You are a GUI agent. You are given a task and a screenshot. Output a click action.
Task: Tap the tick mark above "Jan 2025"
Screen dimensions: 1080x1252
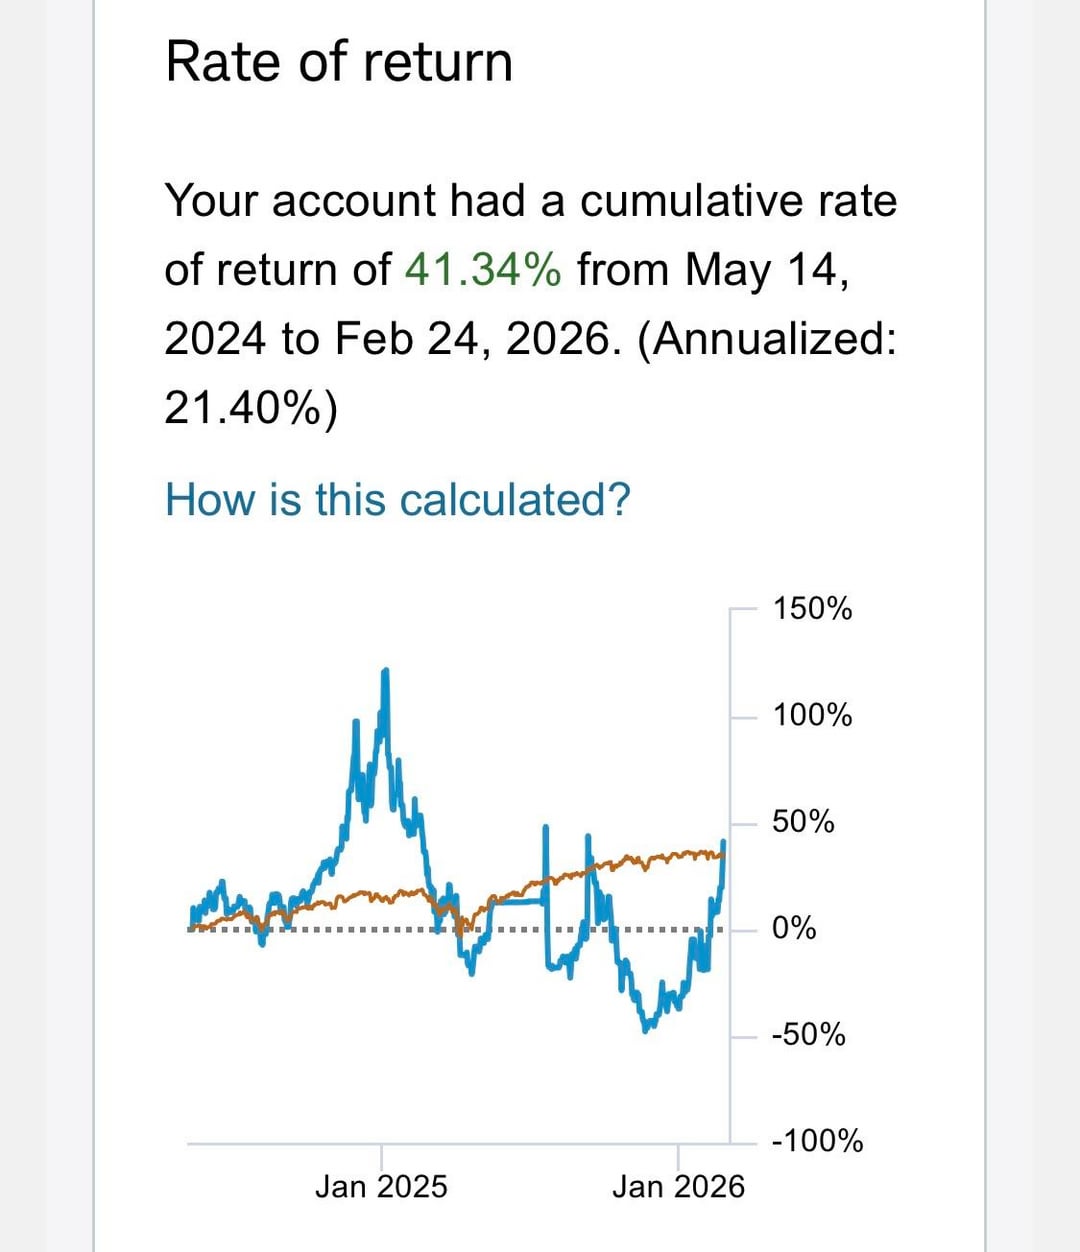click(x=381, y=1155)
